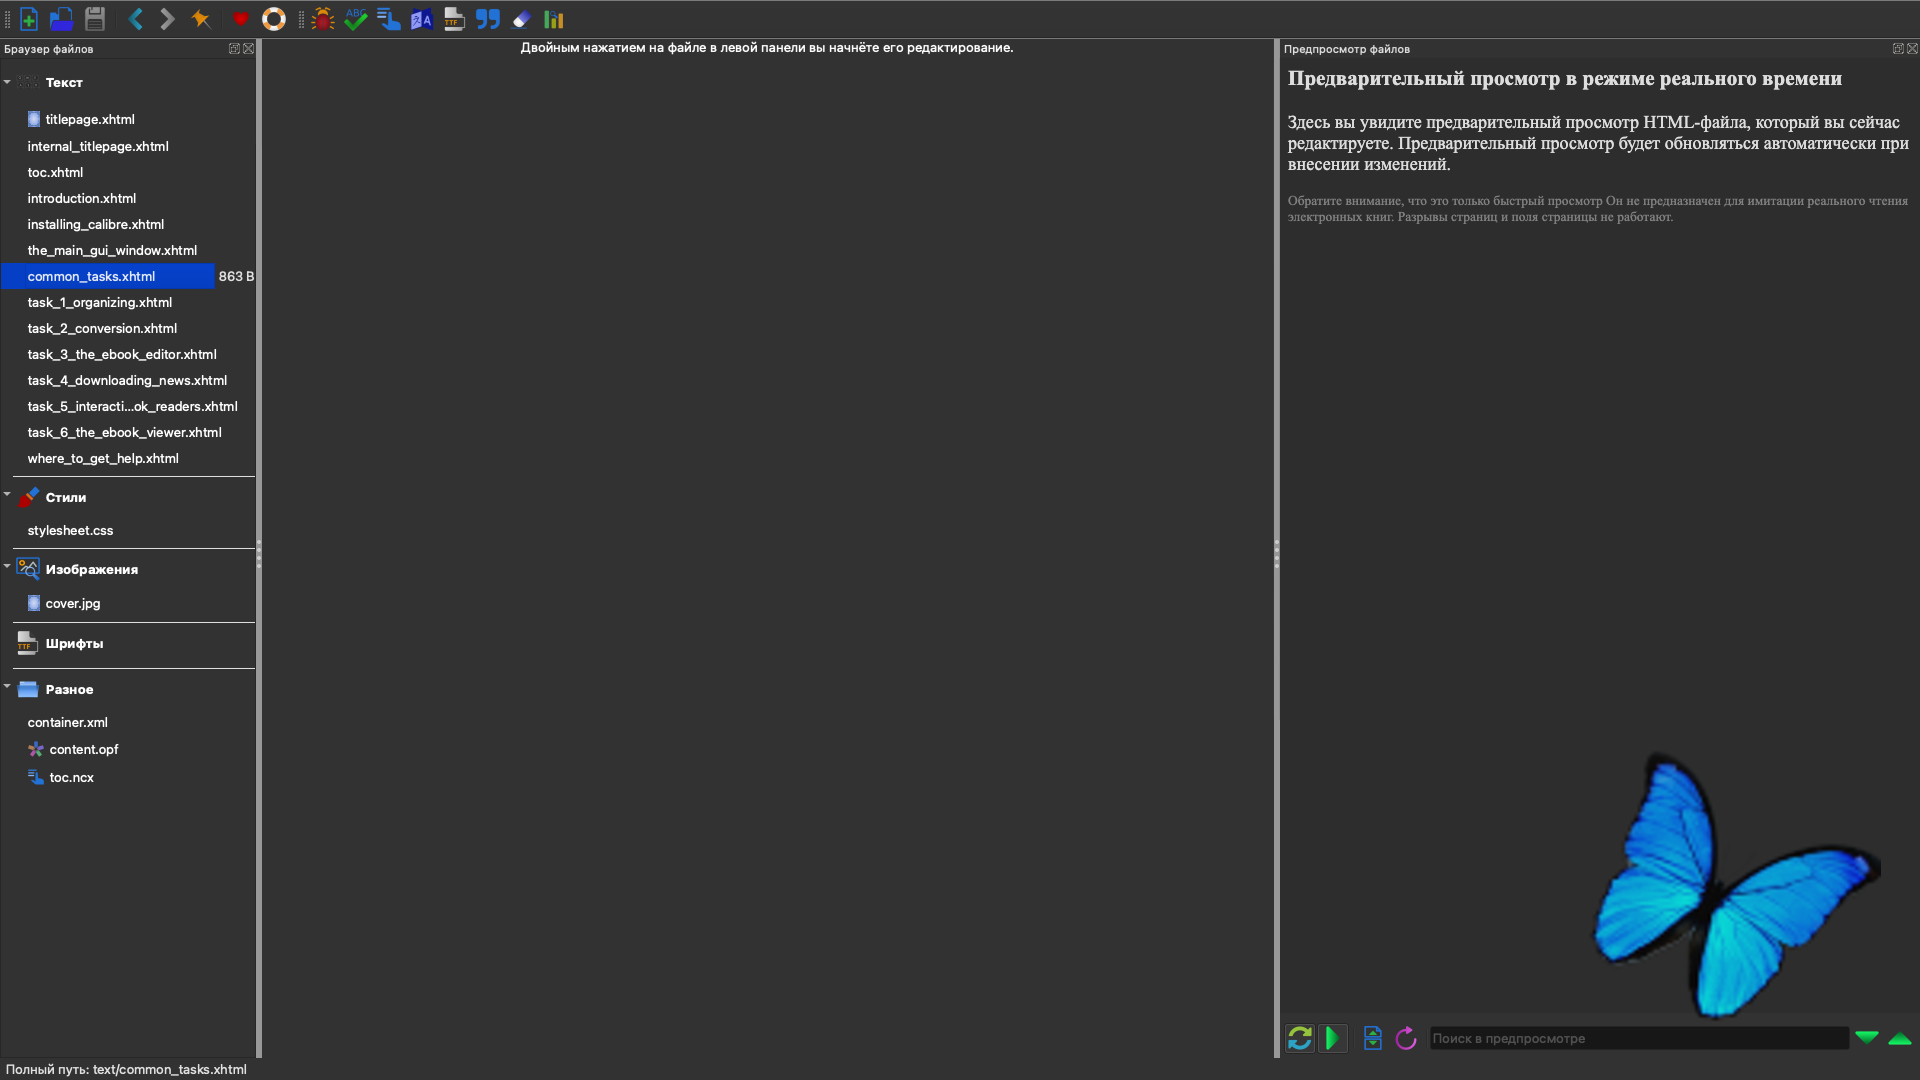
Task: Click the eraser remove unused CSS icon
Action: coord(521,19)
